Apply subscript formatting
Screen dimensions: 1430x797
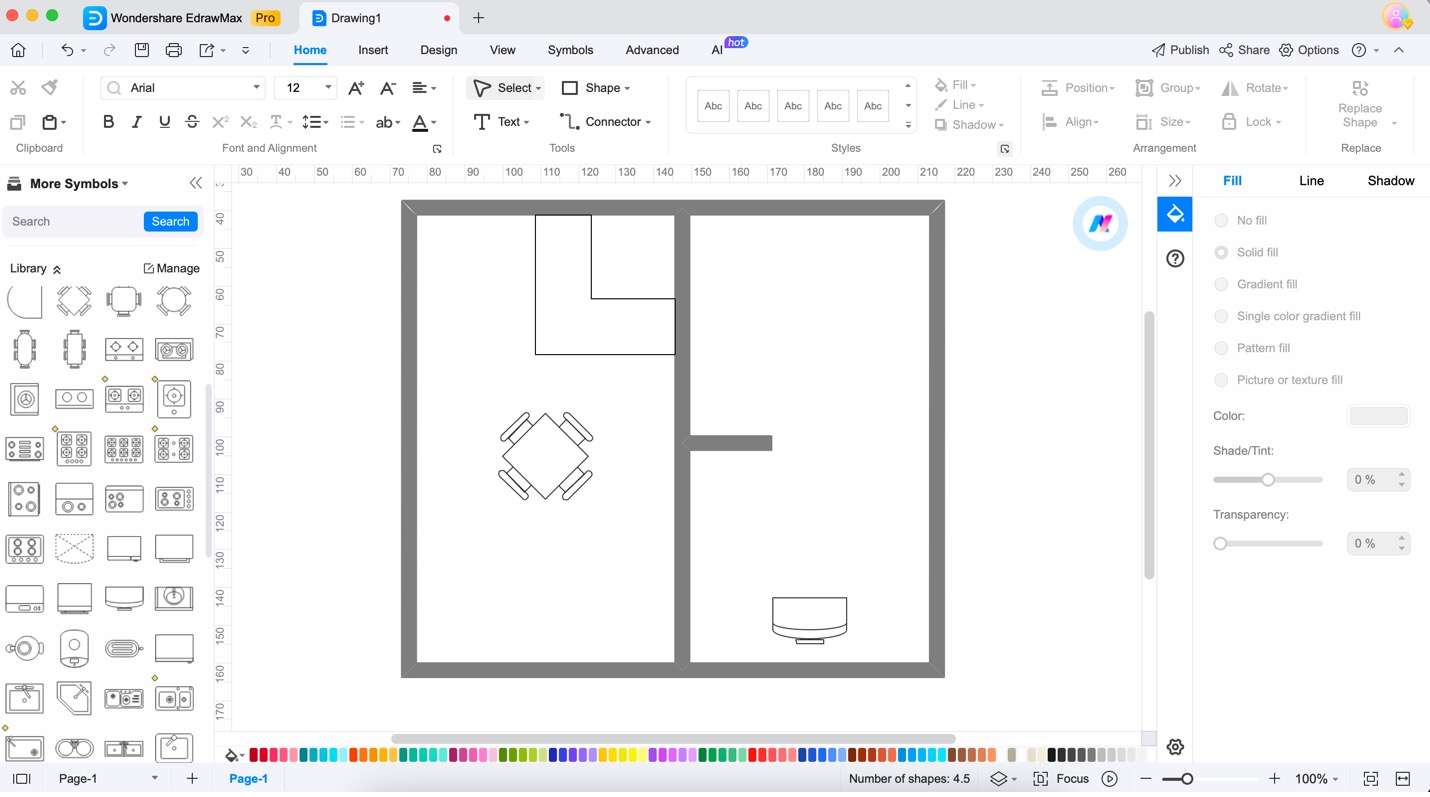(x=249, y=122)
